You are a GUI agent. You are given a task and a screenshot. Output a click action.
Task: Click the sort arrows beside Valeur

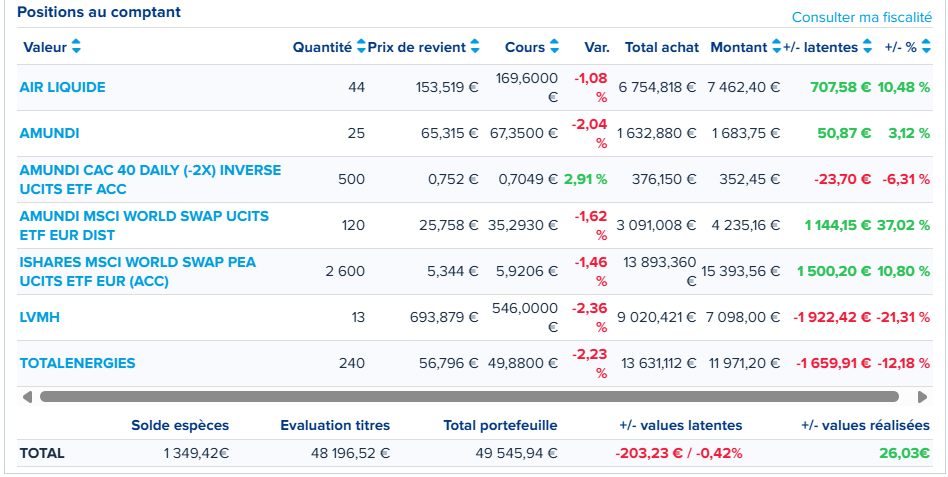tap(76, 47)
